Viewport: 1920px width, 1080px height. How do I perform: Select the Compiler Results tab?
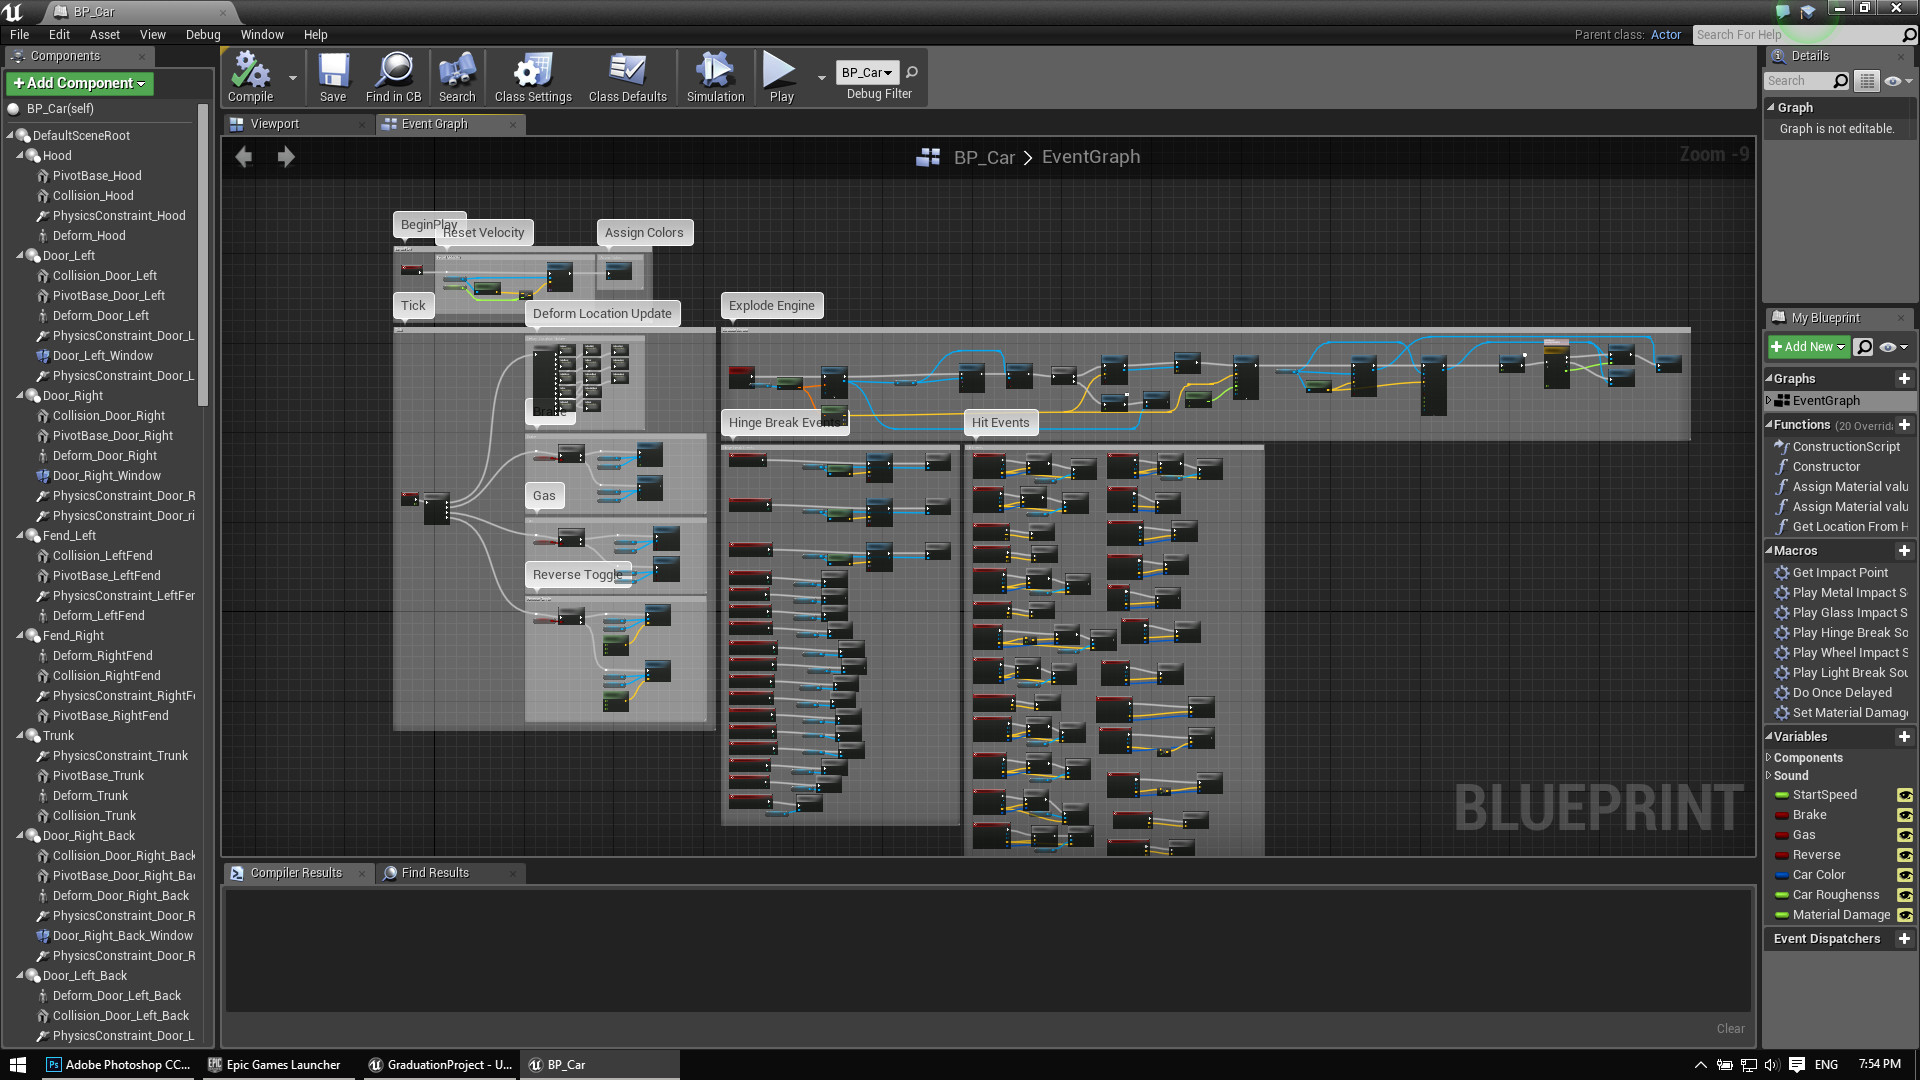point(299,873)
